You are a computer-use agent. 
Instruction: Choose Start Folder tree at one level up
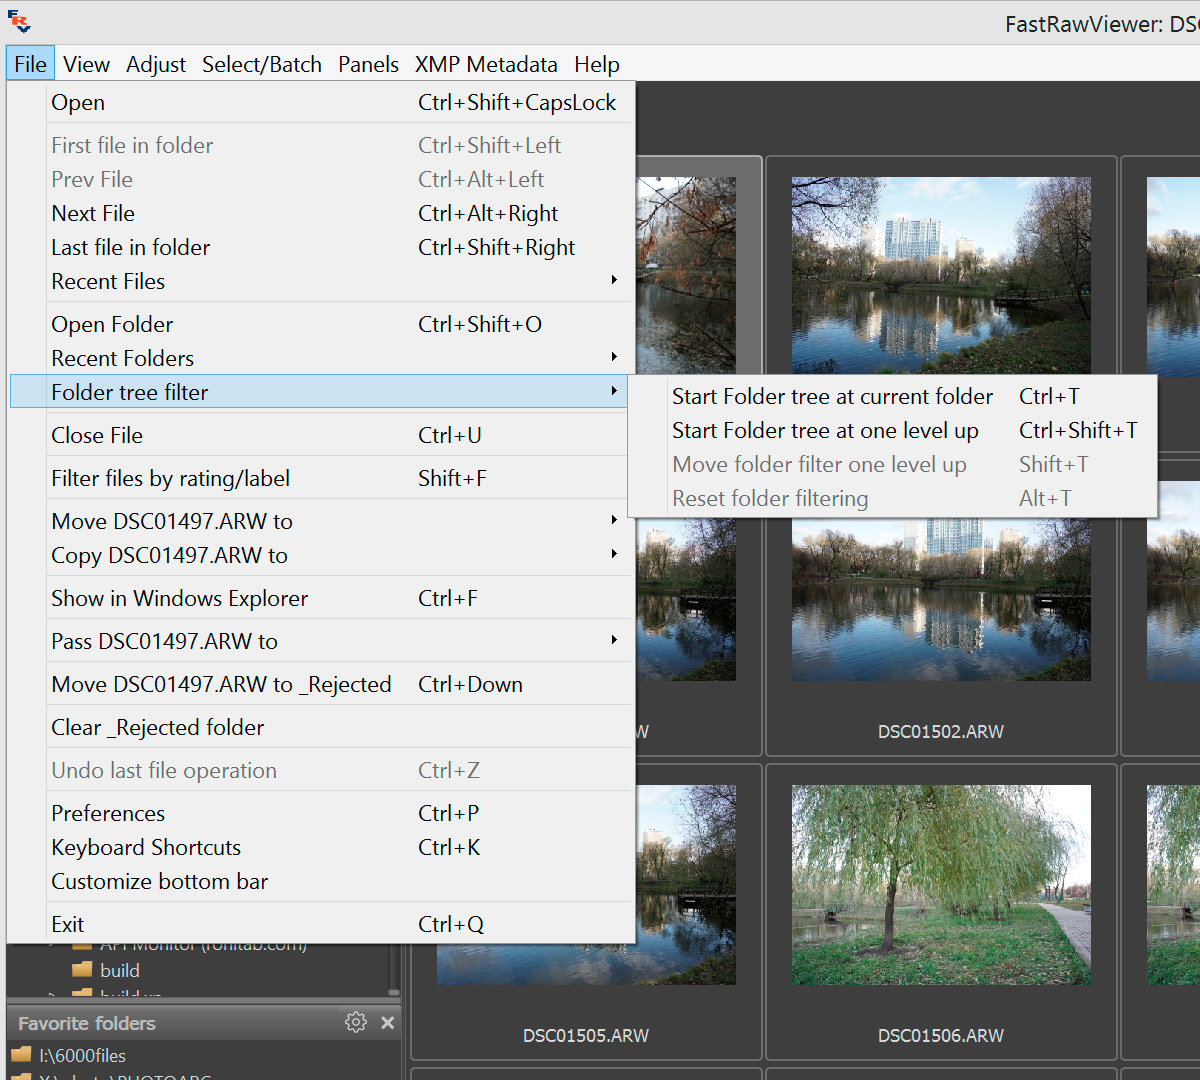825,431
